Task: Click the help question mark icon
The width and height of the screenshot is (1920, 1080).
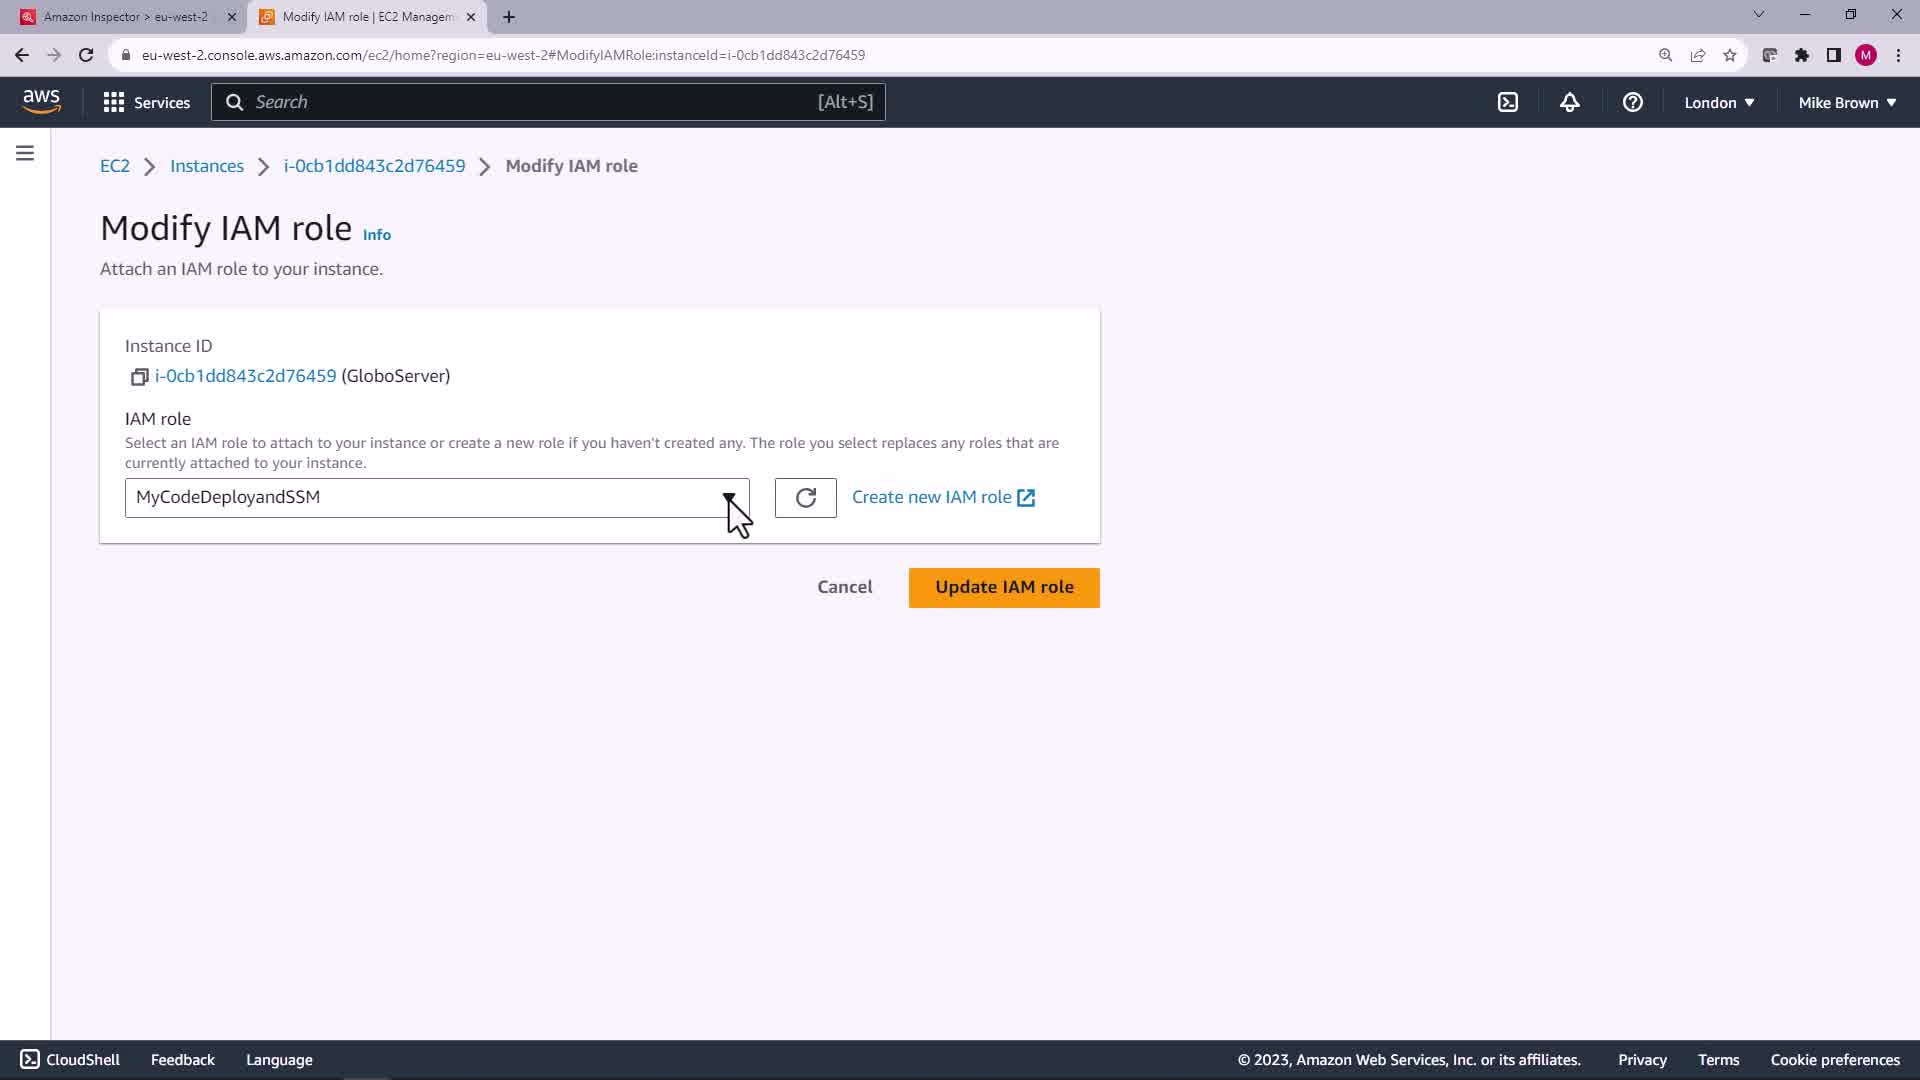Action: [x=1633, y=102]
